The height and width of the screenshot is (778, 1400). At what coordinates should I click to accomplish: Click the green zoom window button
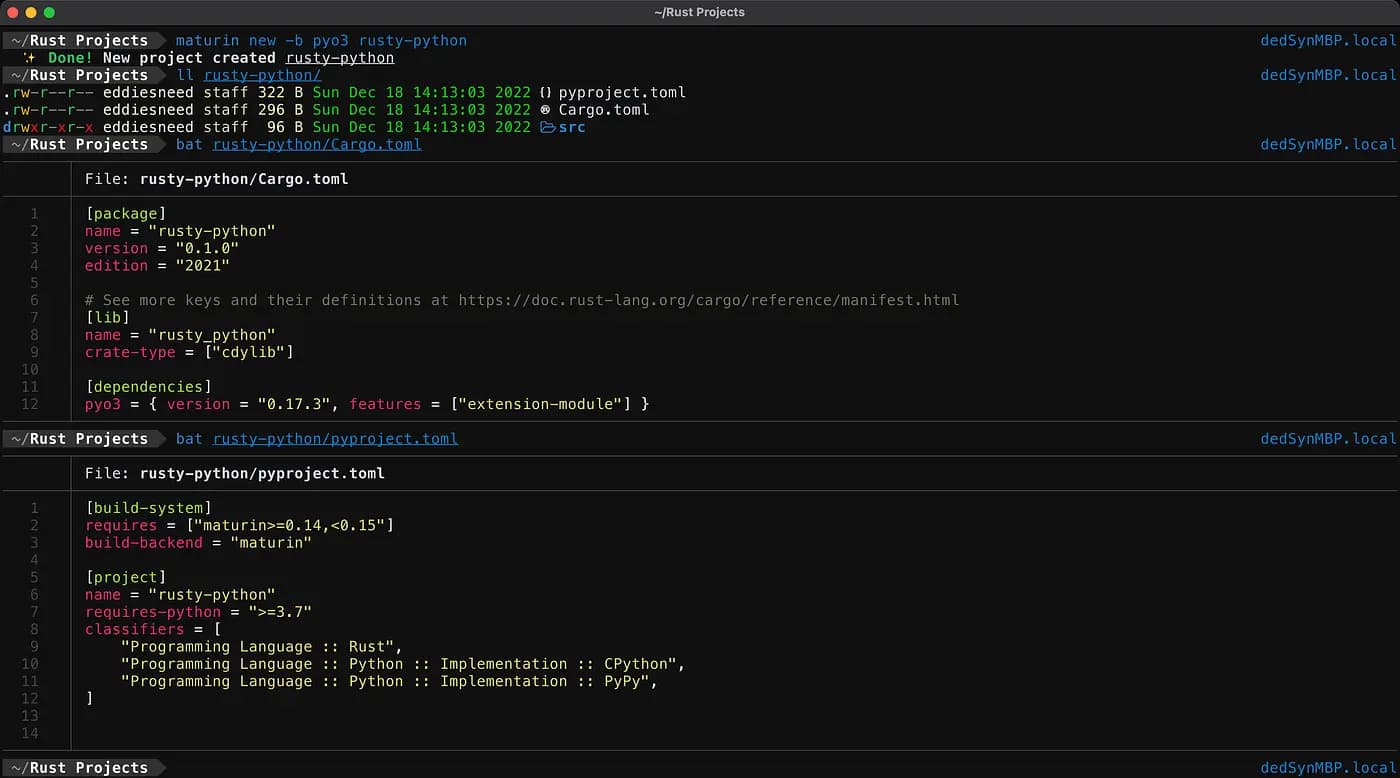click(49, 12)
